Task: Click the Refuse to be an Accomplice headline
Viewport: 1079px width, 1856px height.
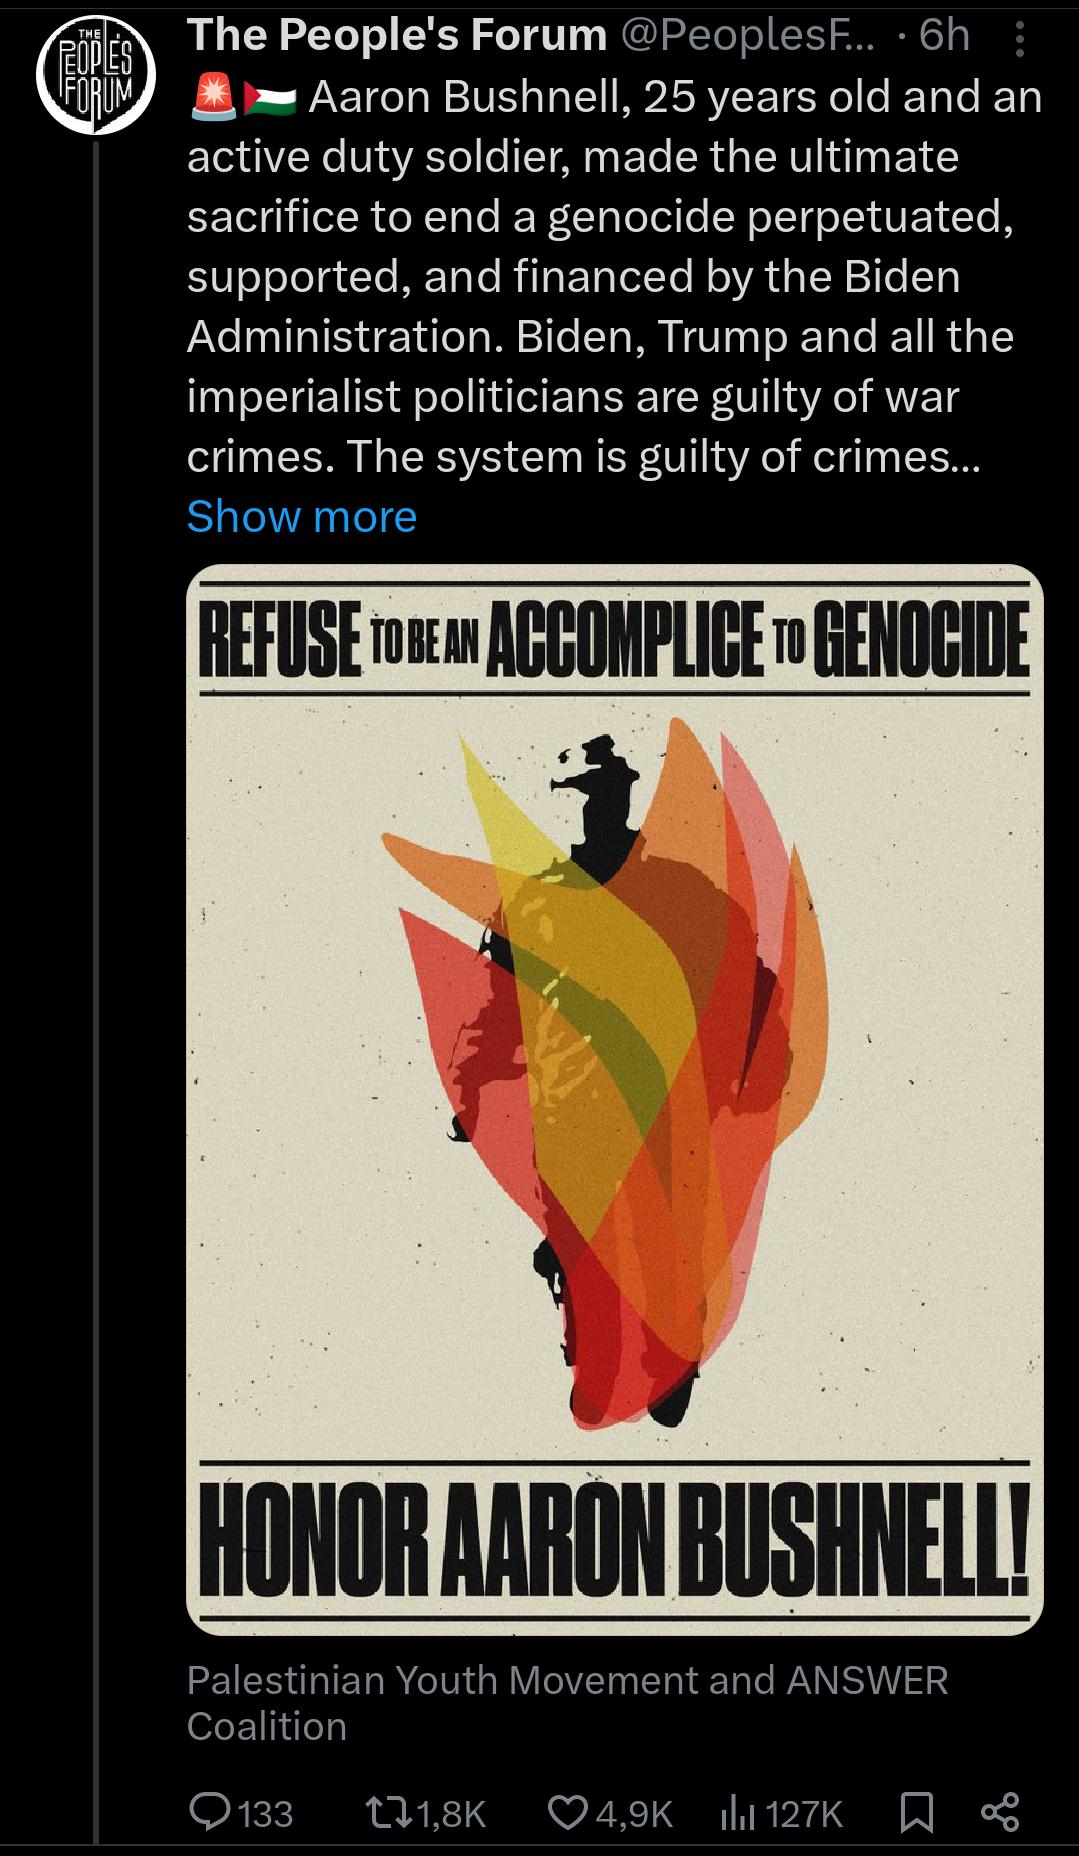Action: click(614, 638)
